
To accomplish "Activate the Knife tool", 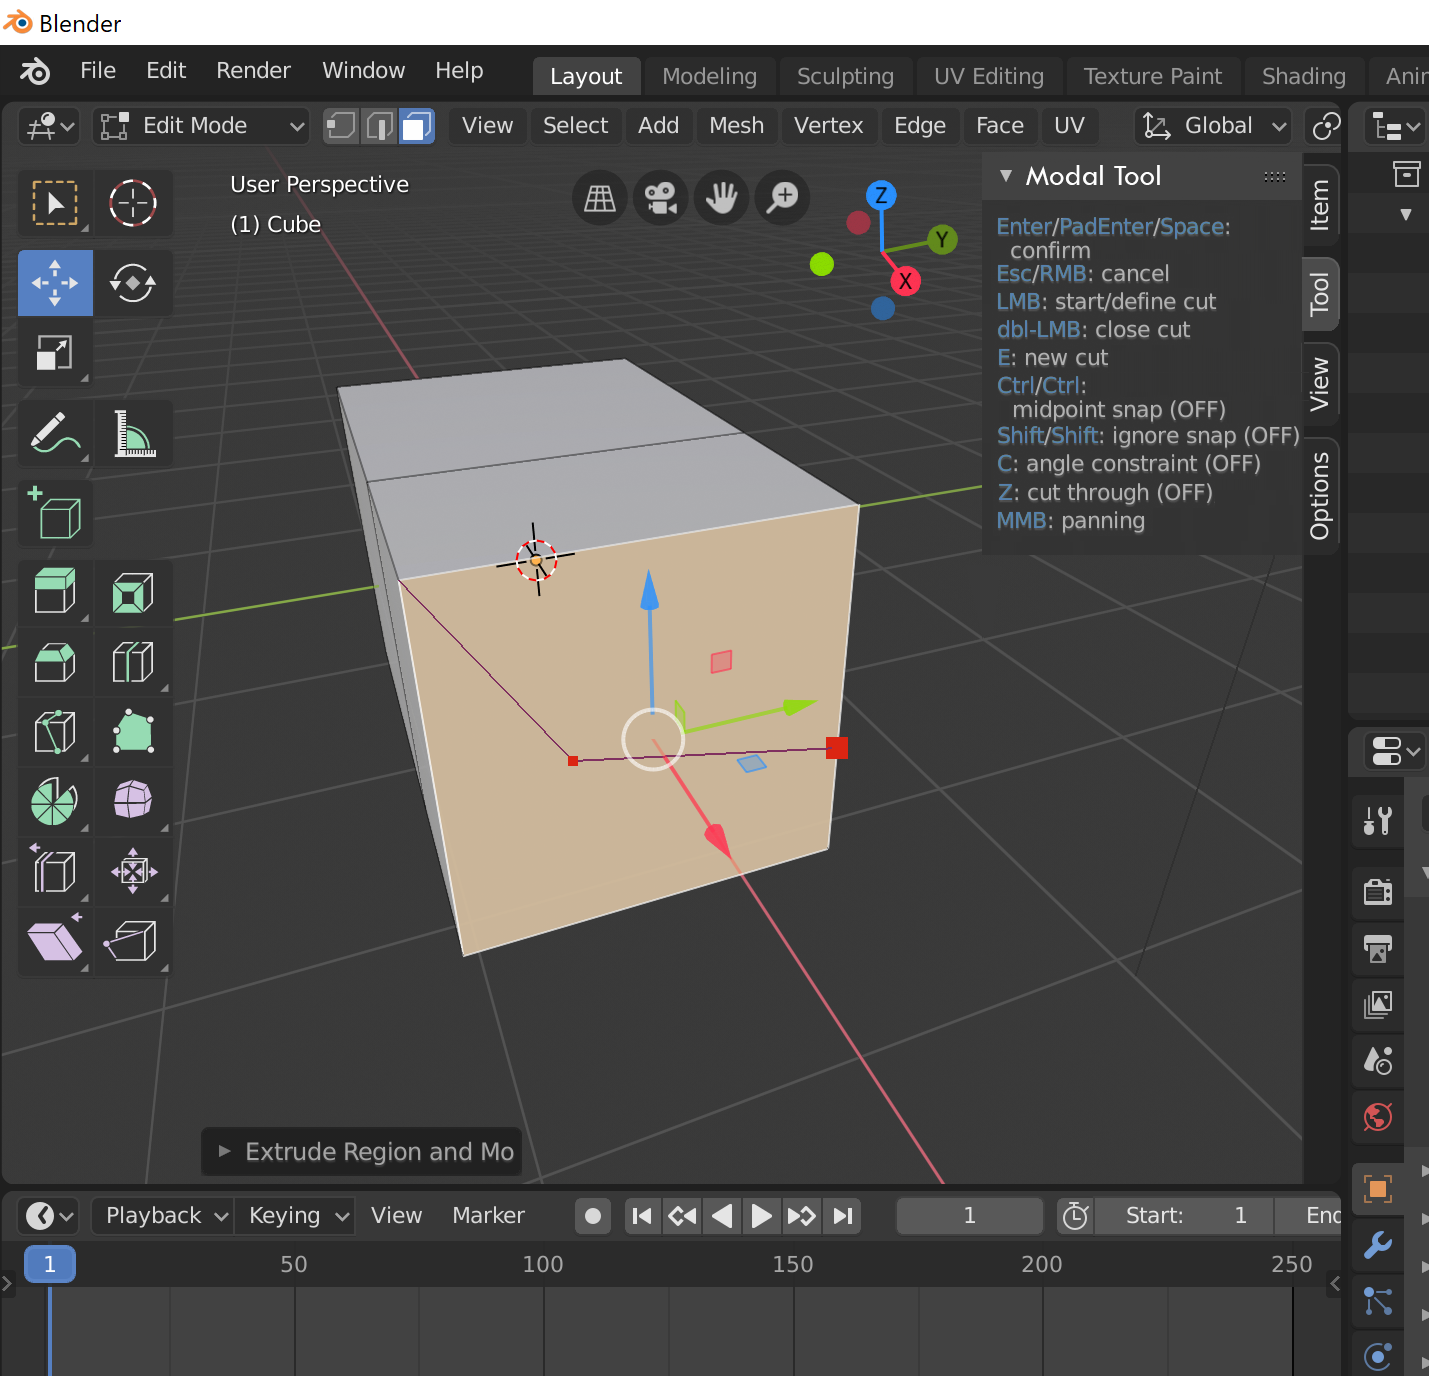I will (x=55, y=732).
